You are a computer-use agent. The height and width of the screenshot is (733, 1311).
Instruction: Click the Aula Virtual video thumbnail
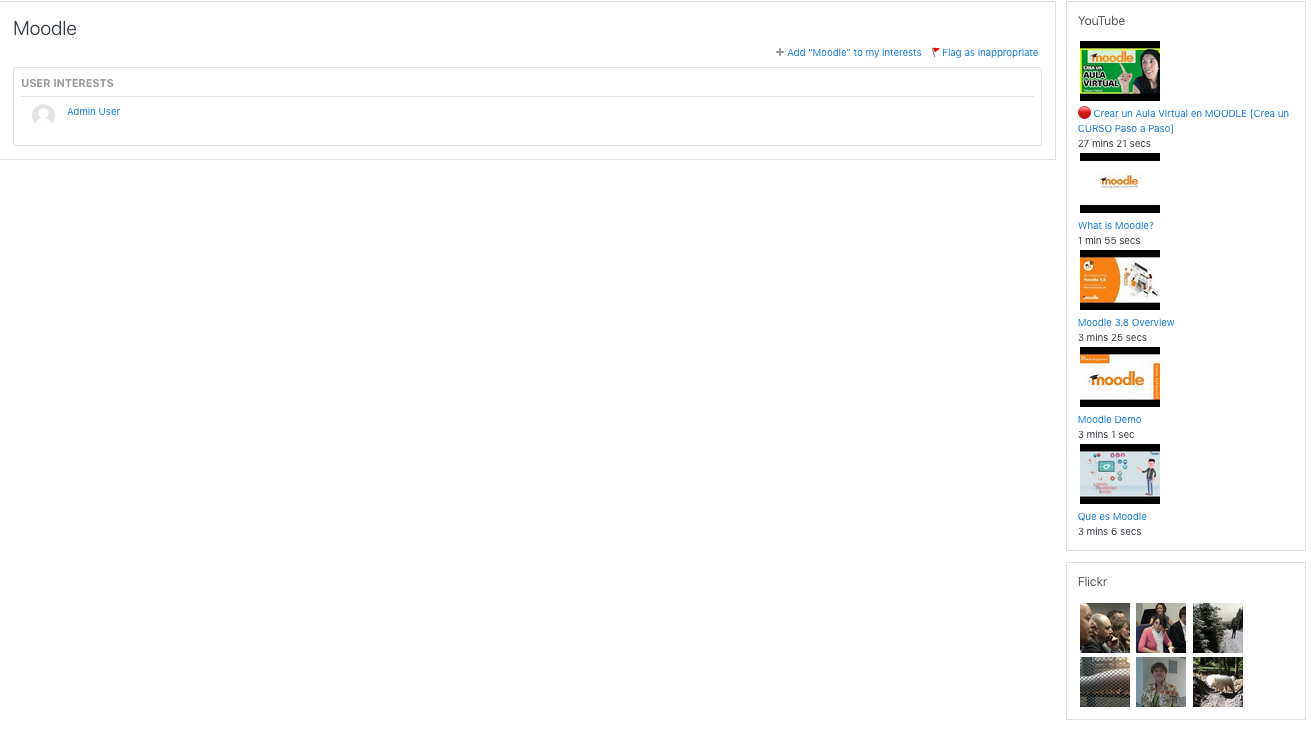[1120, 71]
